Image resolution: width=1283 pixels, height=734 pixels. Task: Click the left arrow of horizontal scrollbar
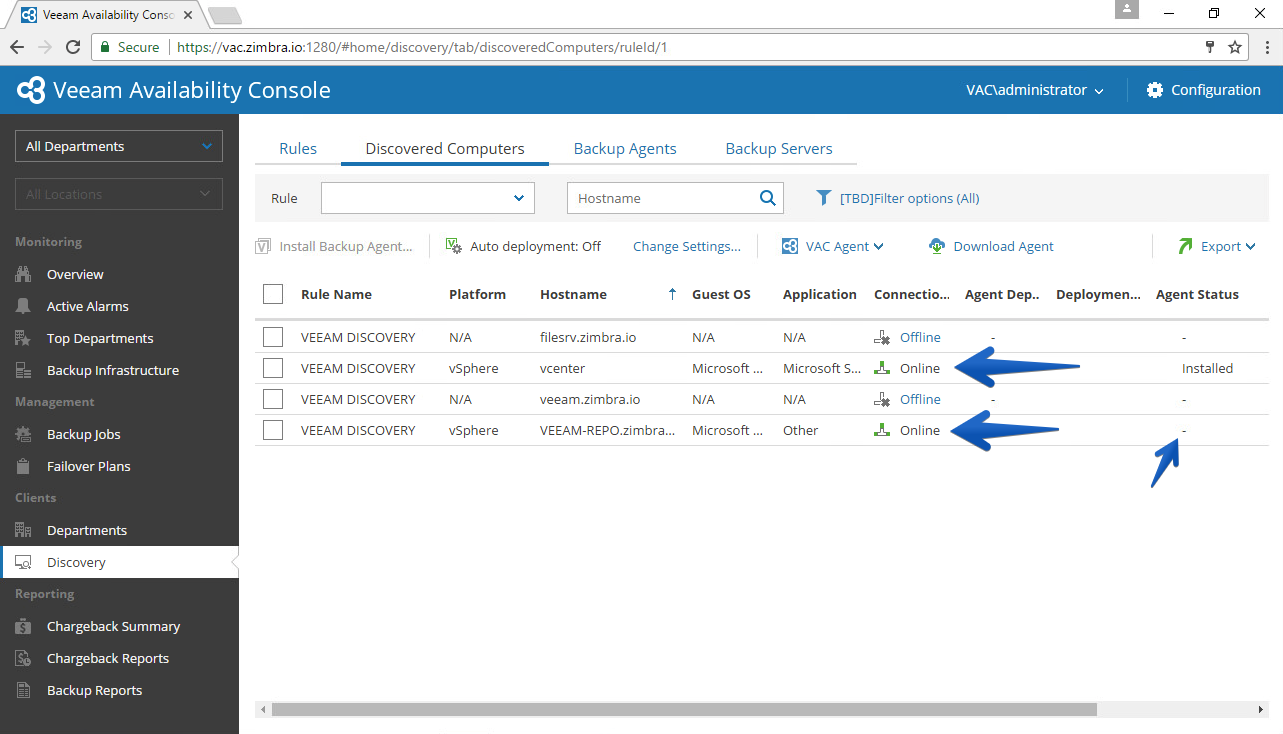pyautogui.click(x=263, y=709)
